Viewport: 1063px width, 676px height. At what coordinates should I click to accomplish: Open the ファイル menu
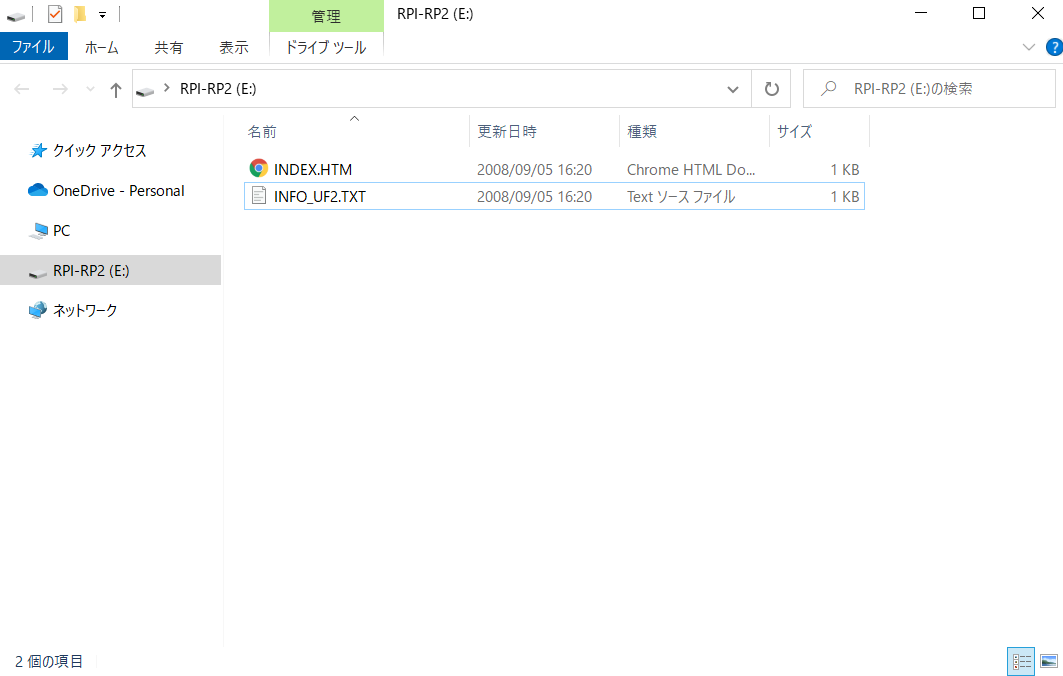34,46
